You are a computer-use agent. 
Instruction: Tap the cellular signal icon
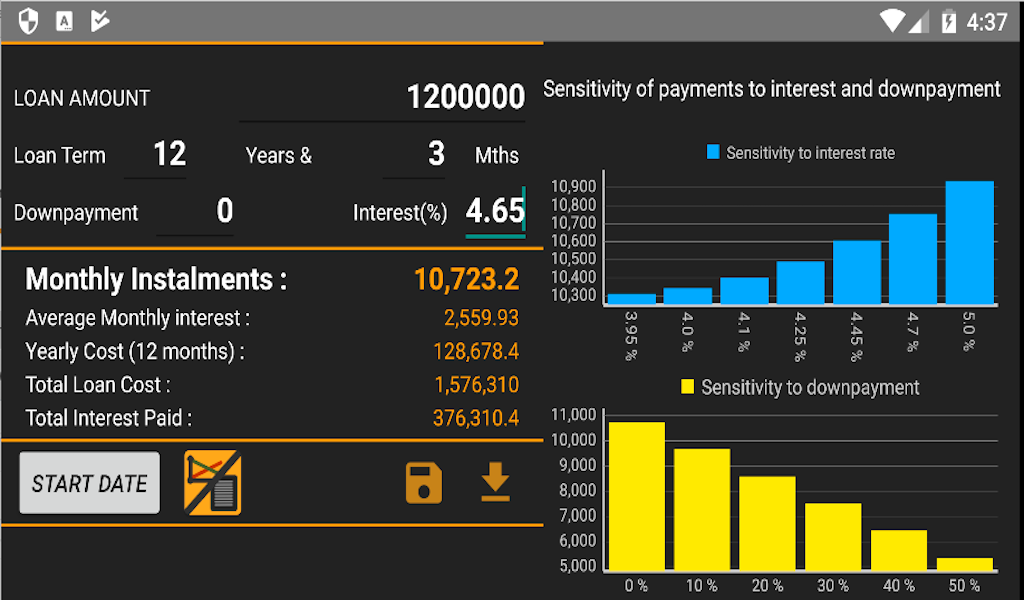pyautogui.click(x=918, y=22)
